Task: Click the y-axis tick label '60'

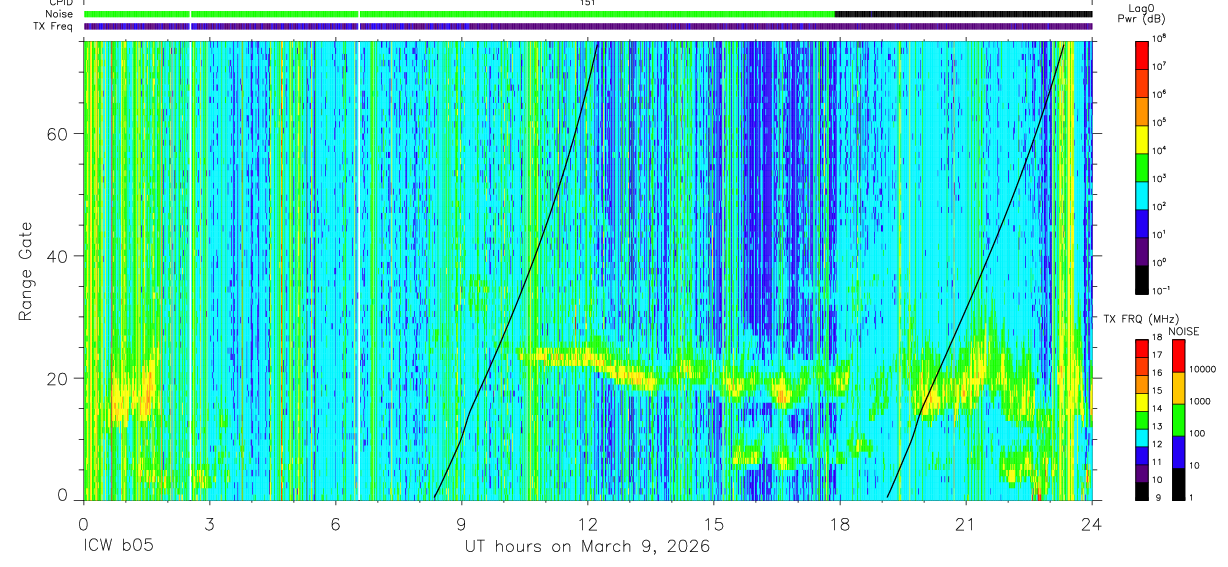Action: point(56,134)
